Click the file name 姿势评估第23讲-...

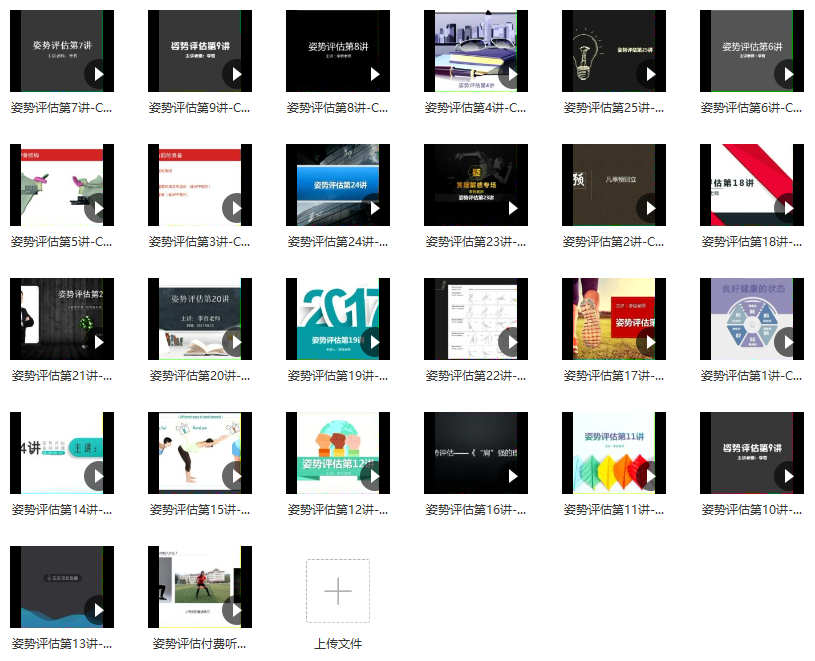tap(475, 242)
